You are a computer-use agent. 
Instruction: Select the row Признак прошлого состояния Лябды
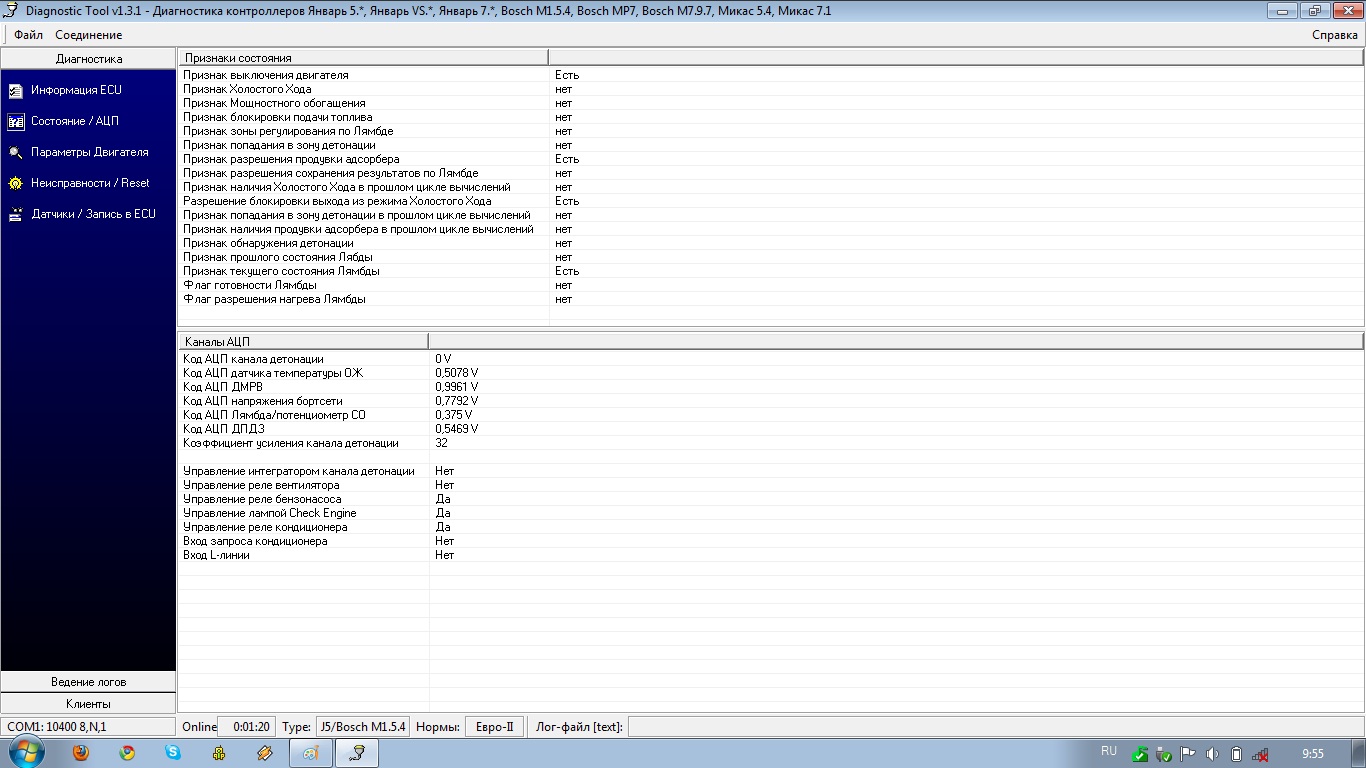770,257
